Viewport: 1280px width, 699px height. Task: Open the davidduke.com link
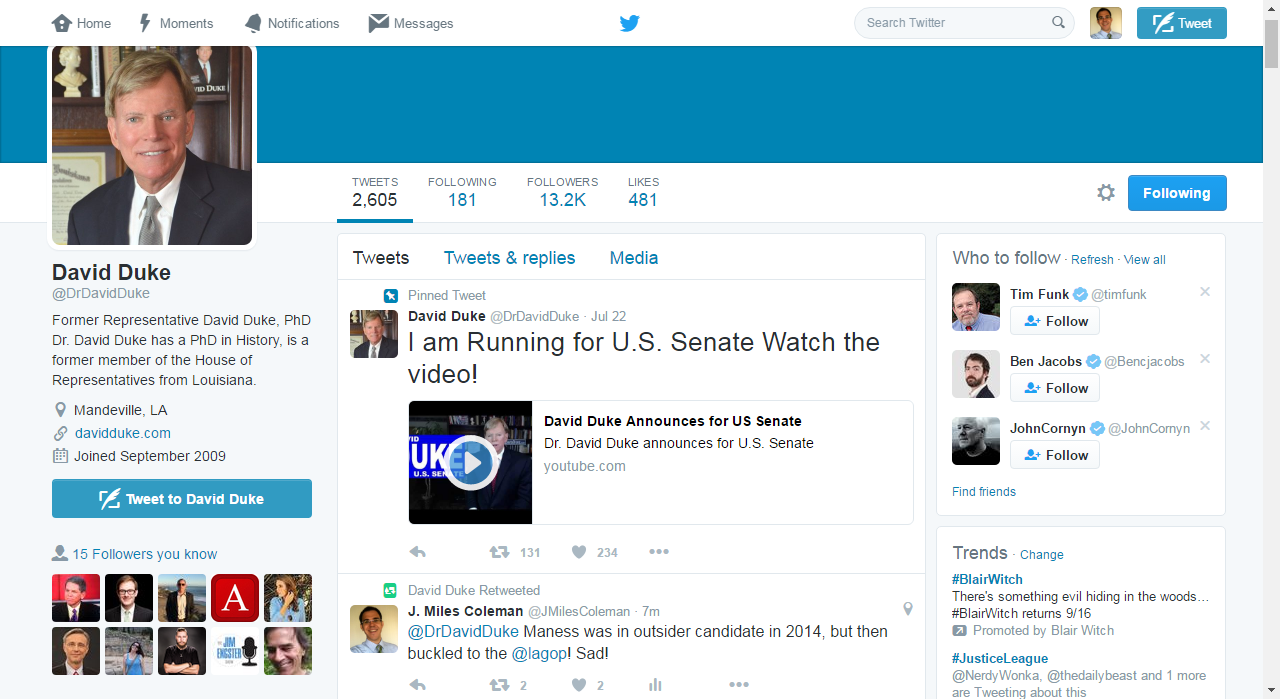coord(123,433)
